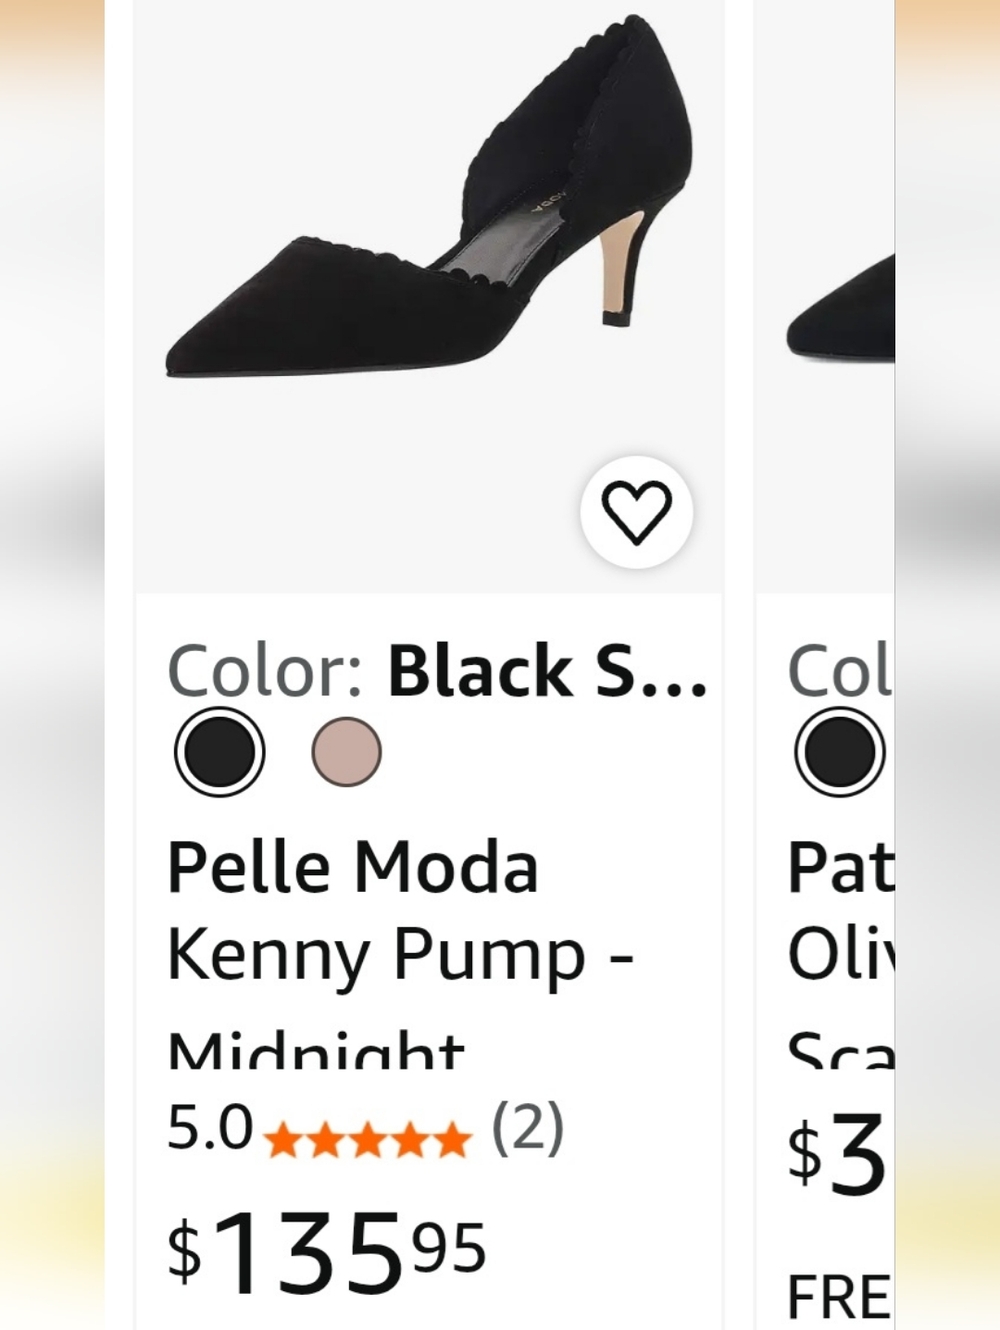
Task: Choose the taupe color option
Action: pos(345,753)
